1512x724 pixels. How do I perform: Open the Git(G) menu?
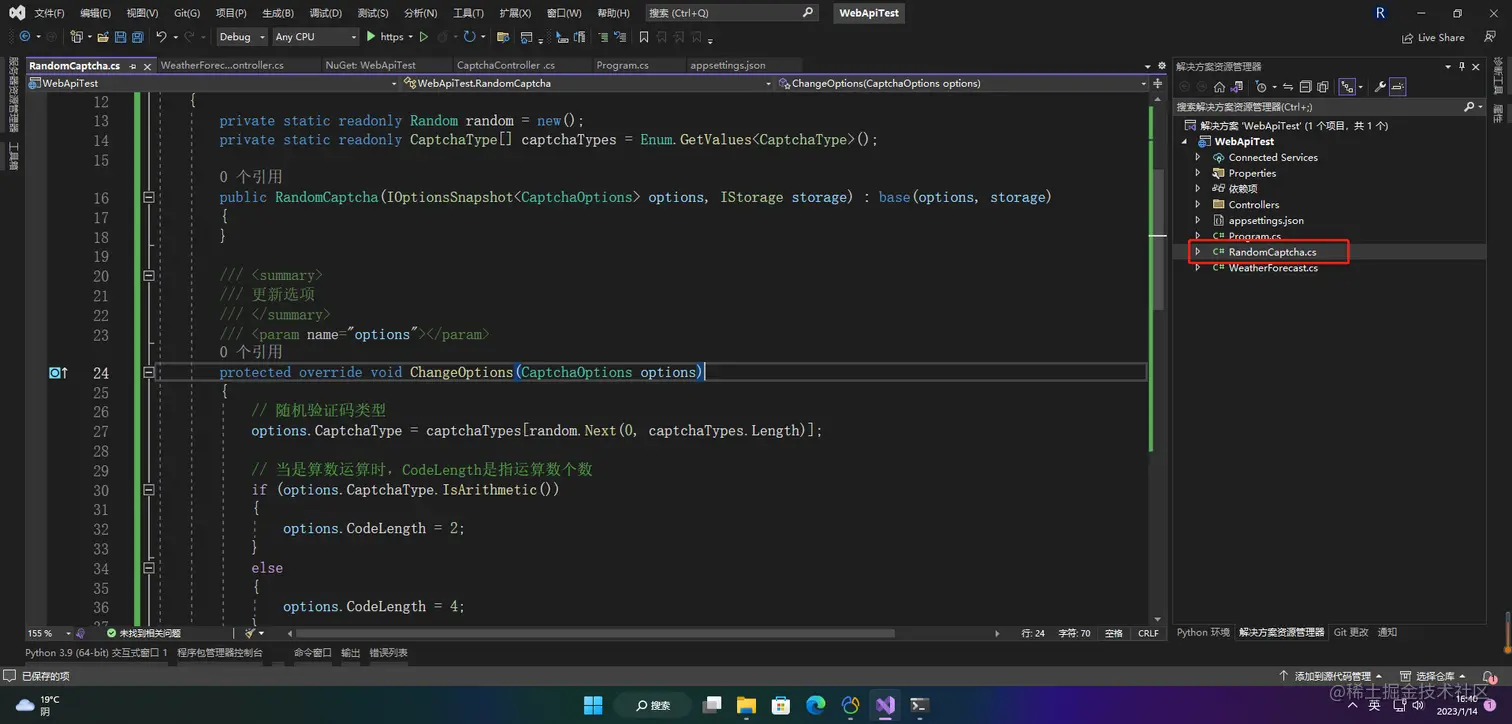[x=187, y=13]
